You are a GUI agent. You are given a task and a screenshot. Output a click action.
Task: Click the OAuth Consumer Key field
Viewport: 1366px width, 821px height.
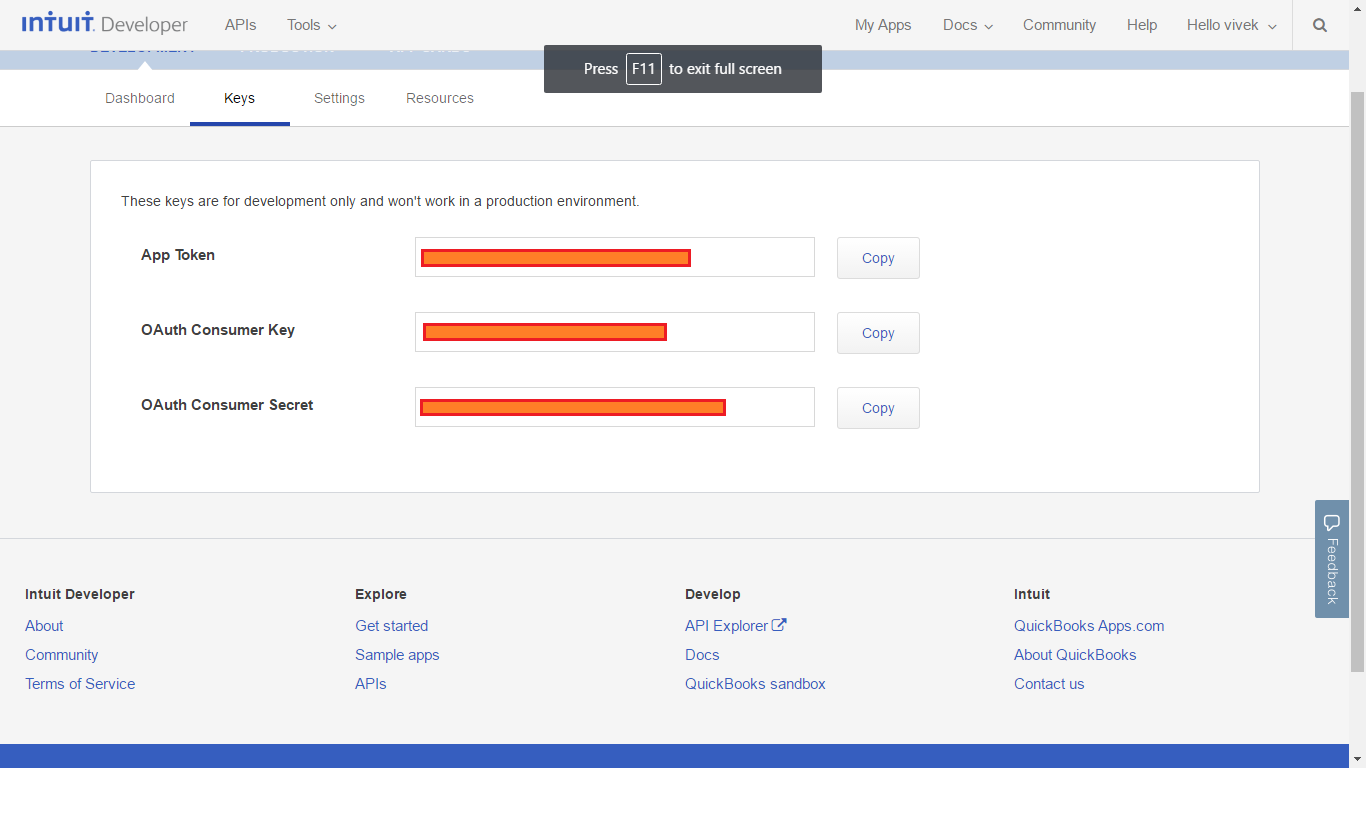pyautogui.click(x=615, y=332)
